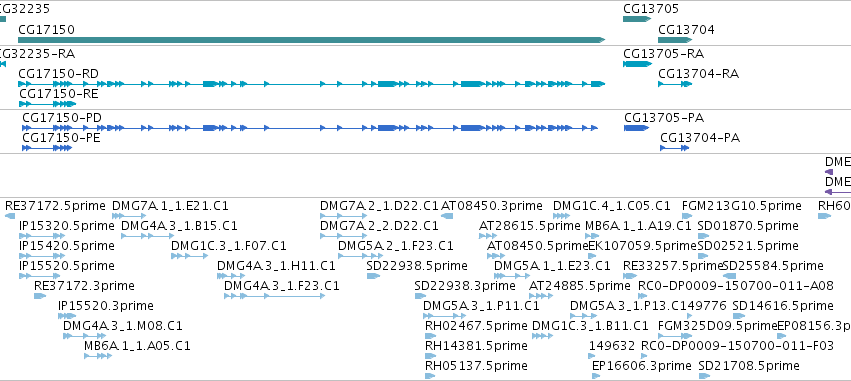Select the DMG4A.3_1.M08.C1 label
The width and height of the screenshot is (851, 381).
pos(123,326)
